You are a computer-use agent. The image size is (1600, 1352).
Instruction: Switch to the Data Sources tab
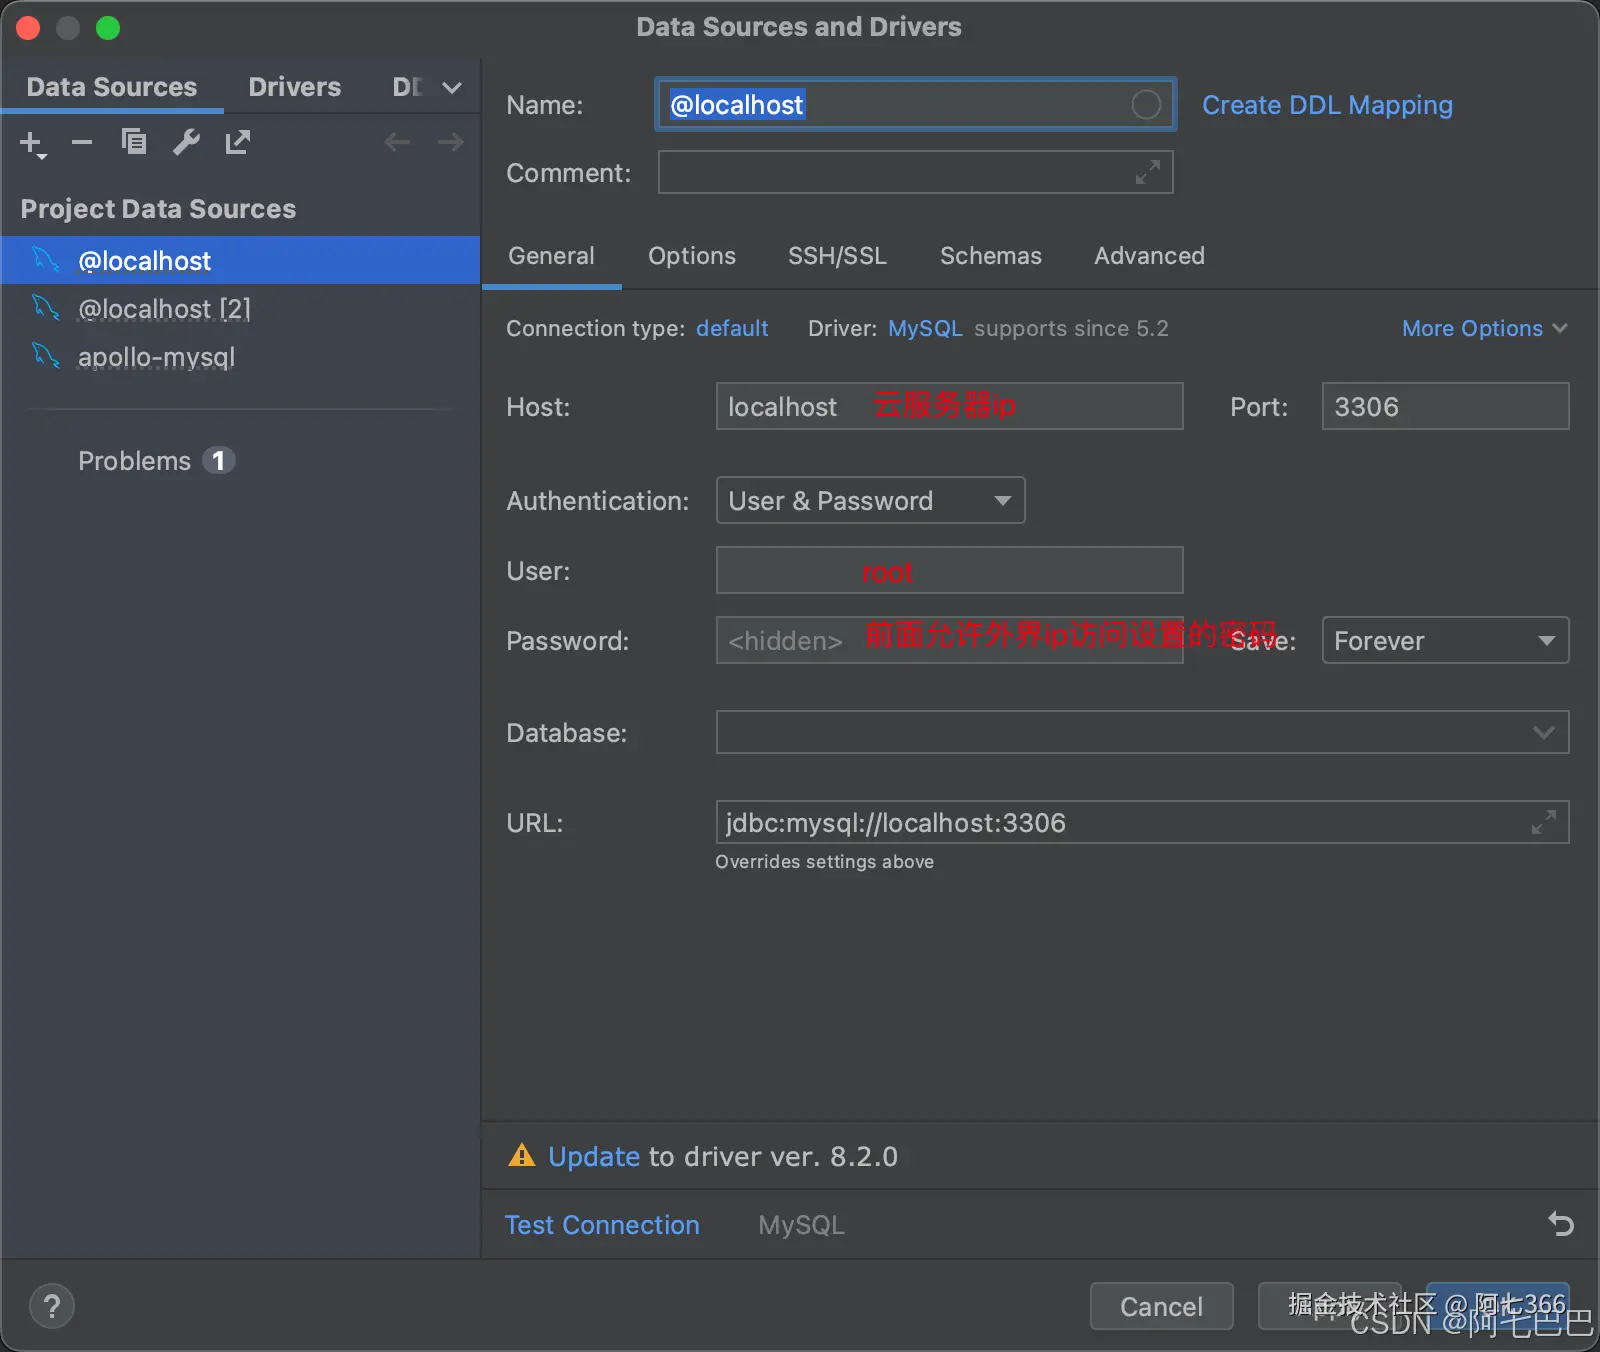[x=112, y=87]
